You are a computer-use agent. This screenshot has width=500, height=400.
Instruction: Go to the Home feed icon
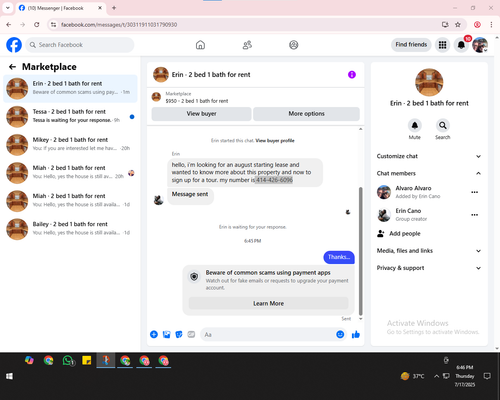coord(200,45)
